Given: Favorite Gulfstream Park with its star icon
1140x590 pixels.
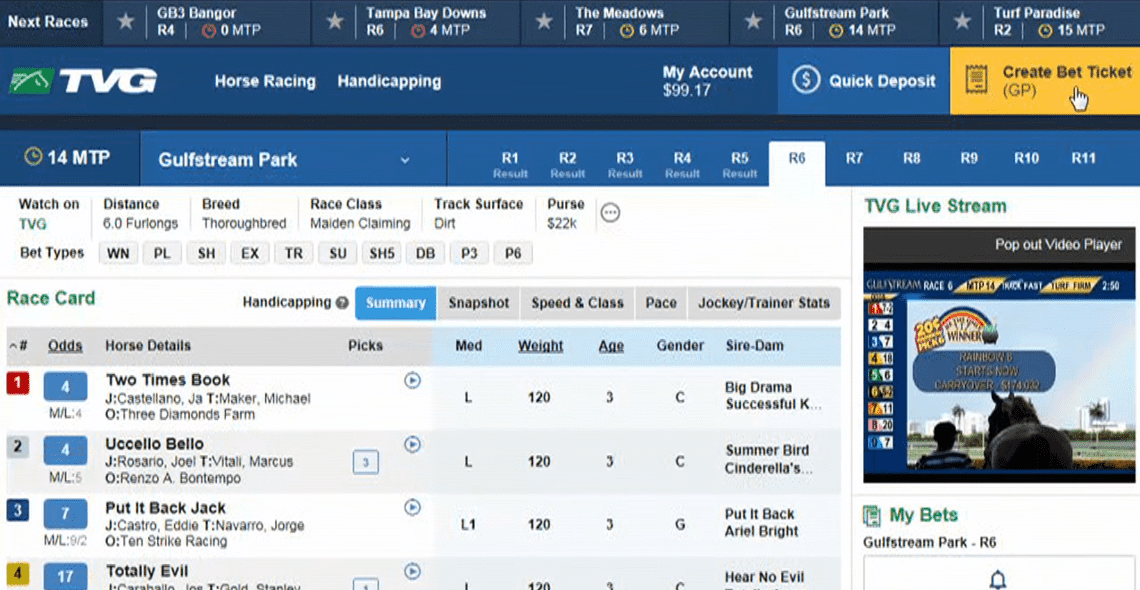Looking at the screenshot, I should click(753, 22).
